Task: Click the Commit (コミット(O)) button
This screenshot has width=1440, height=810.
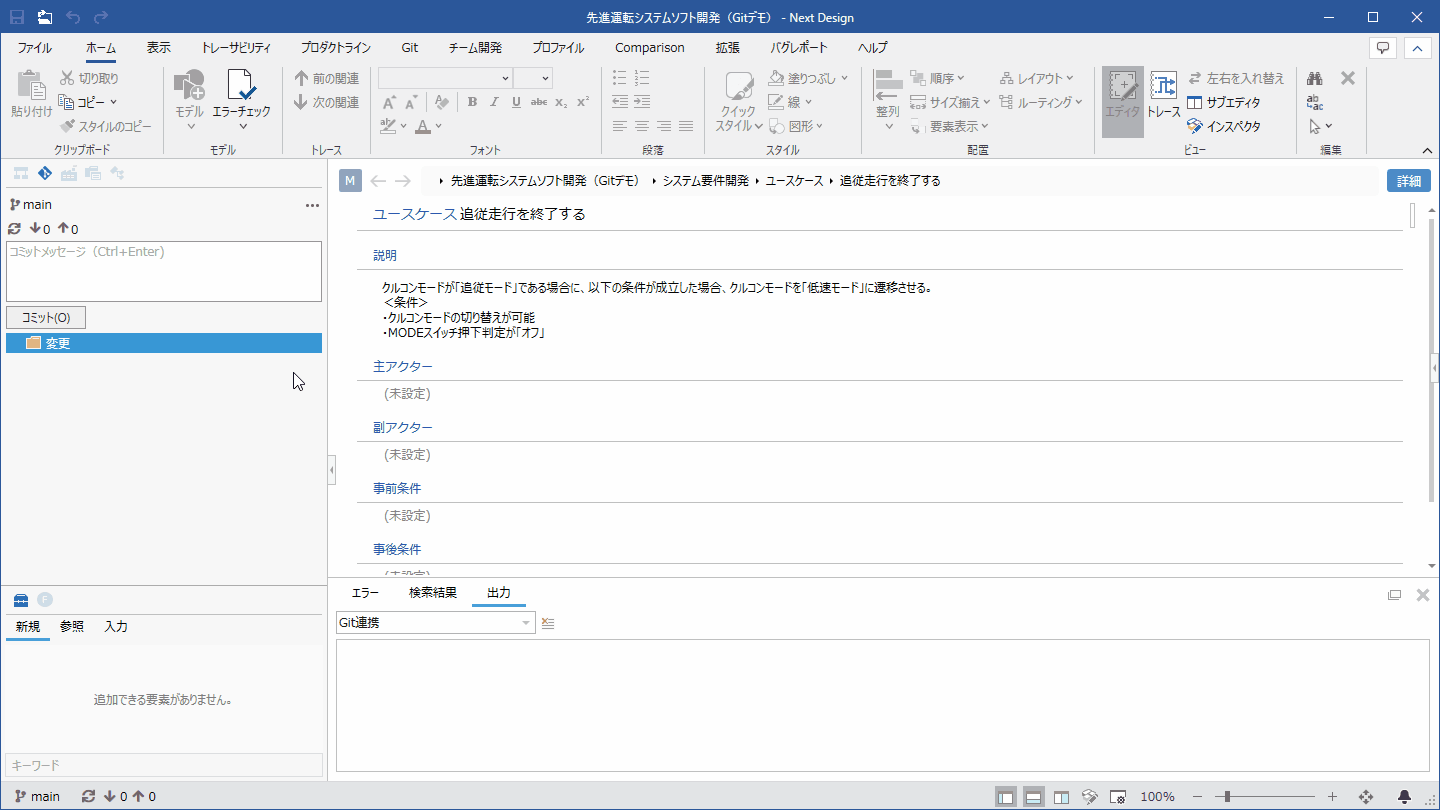Action: (x=46, y=318)
